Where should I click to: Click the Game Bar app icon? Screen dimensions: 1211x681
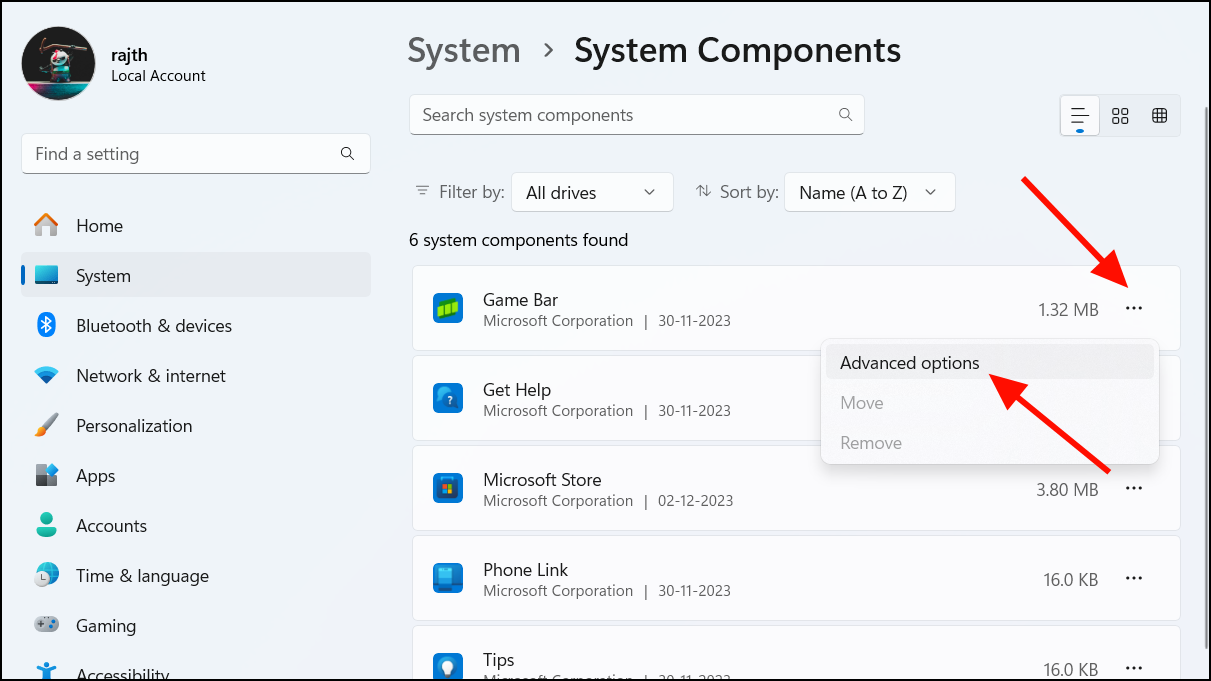point(447,308)
